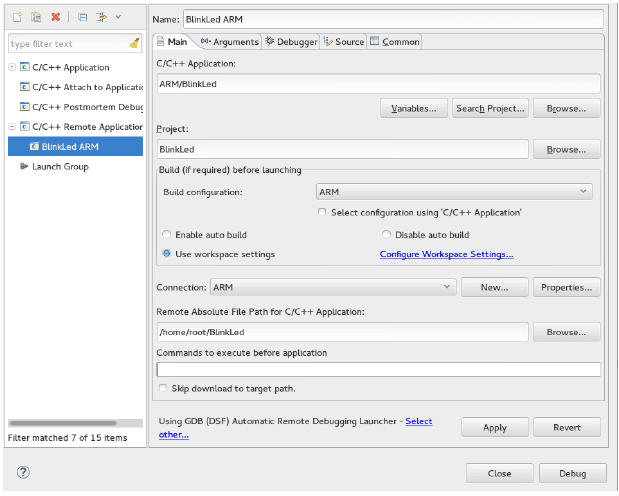
Task: Click the C/C++ Remote Application icon
Action: click(x=24, y=126)
